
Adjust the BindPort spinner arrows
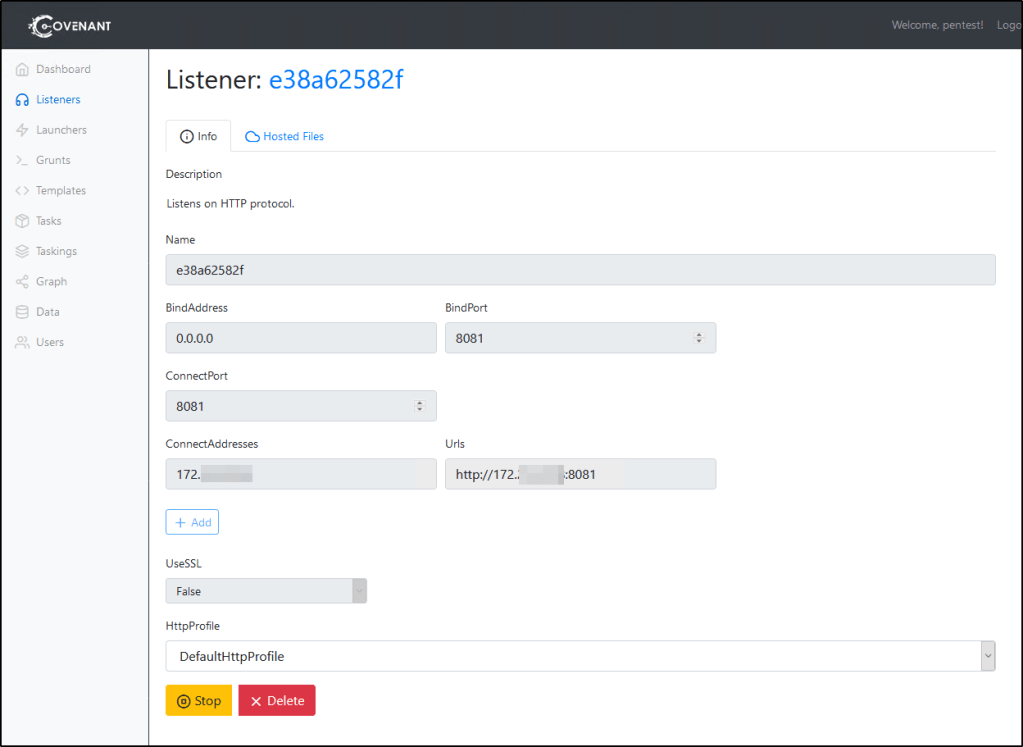pyautogui.click(x=699, y=338)
